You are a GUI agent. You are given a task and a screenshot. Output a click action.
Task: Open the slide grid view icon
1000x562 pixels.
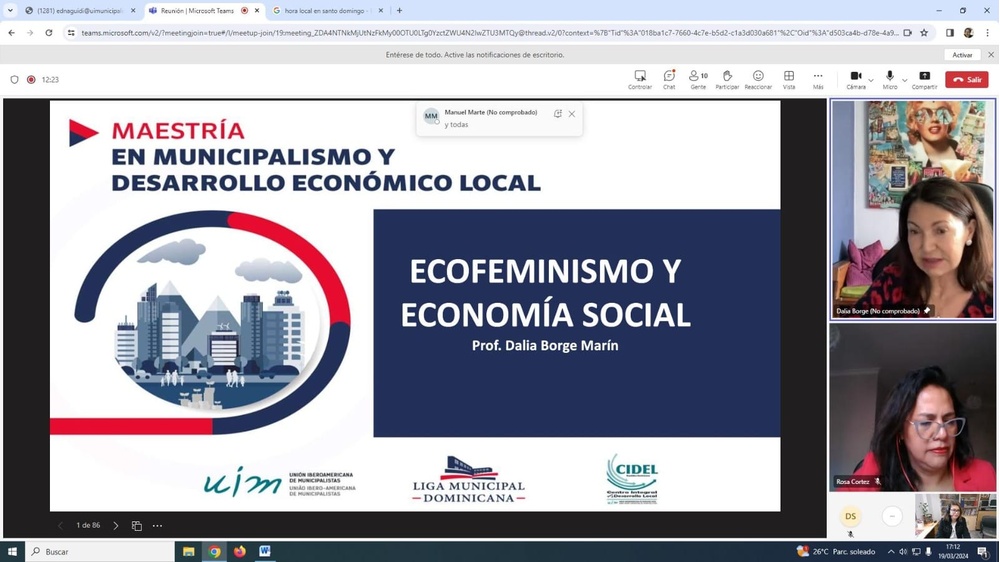137,526
